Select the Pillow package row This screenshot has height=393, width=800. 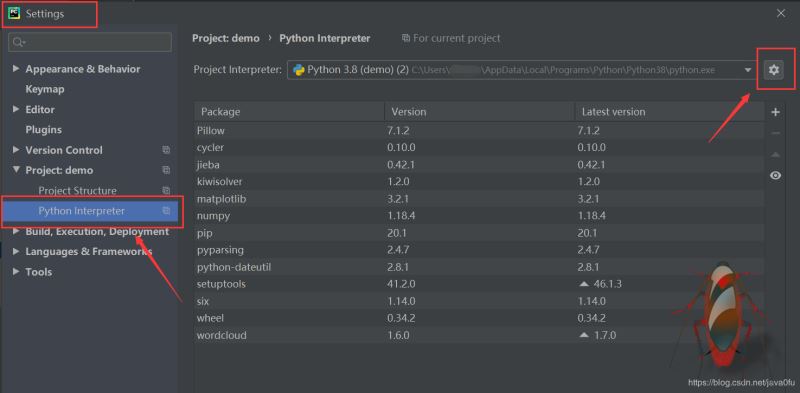479,131
